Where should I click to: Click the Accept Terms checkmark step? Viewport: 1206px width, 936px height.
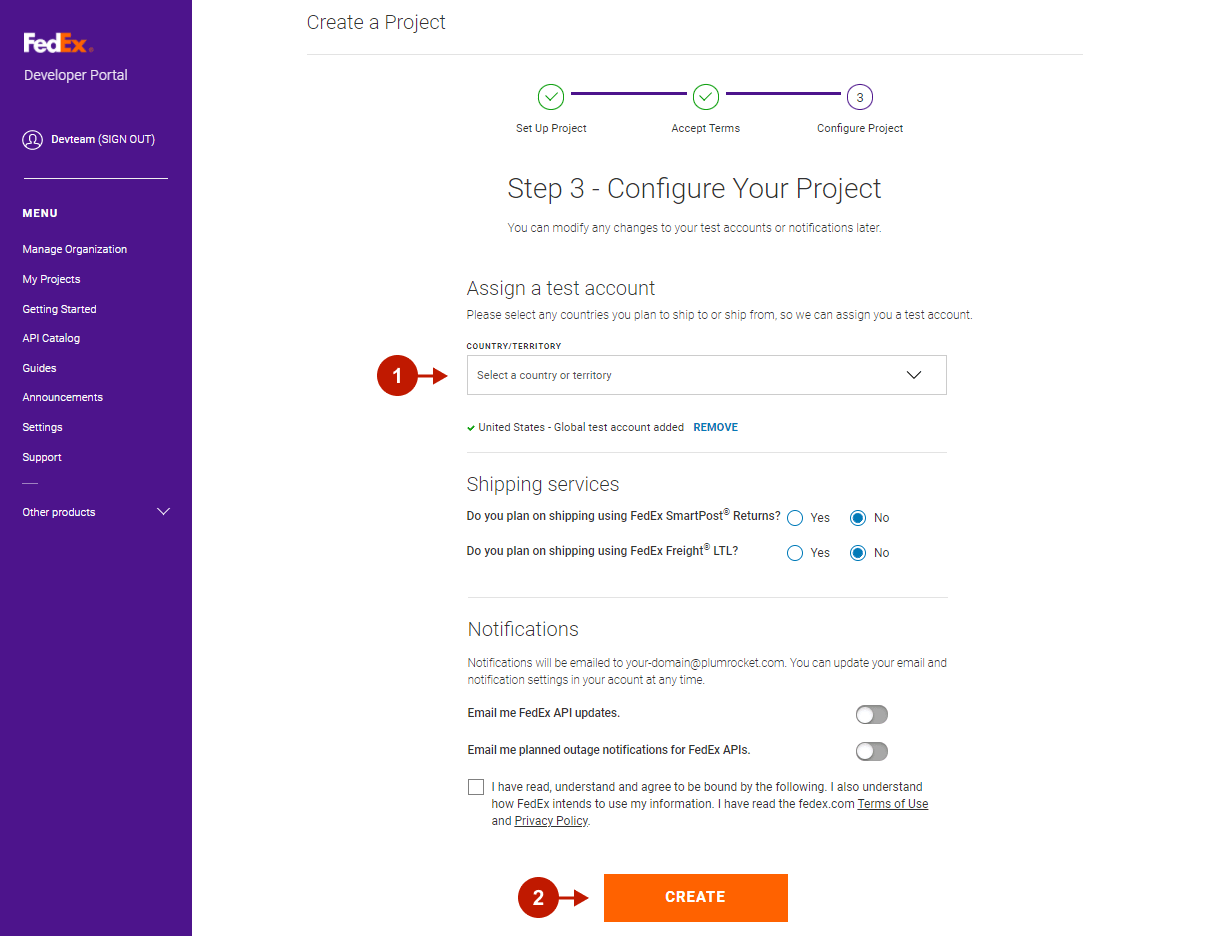click(706, 97)
